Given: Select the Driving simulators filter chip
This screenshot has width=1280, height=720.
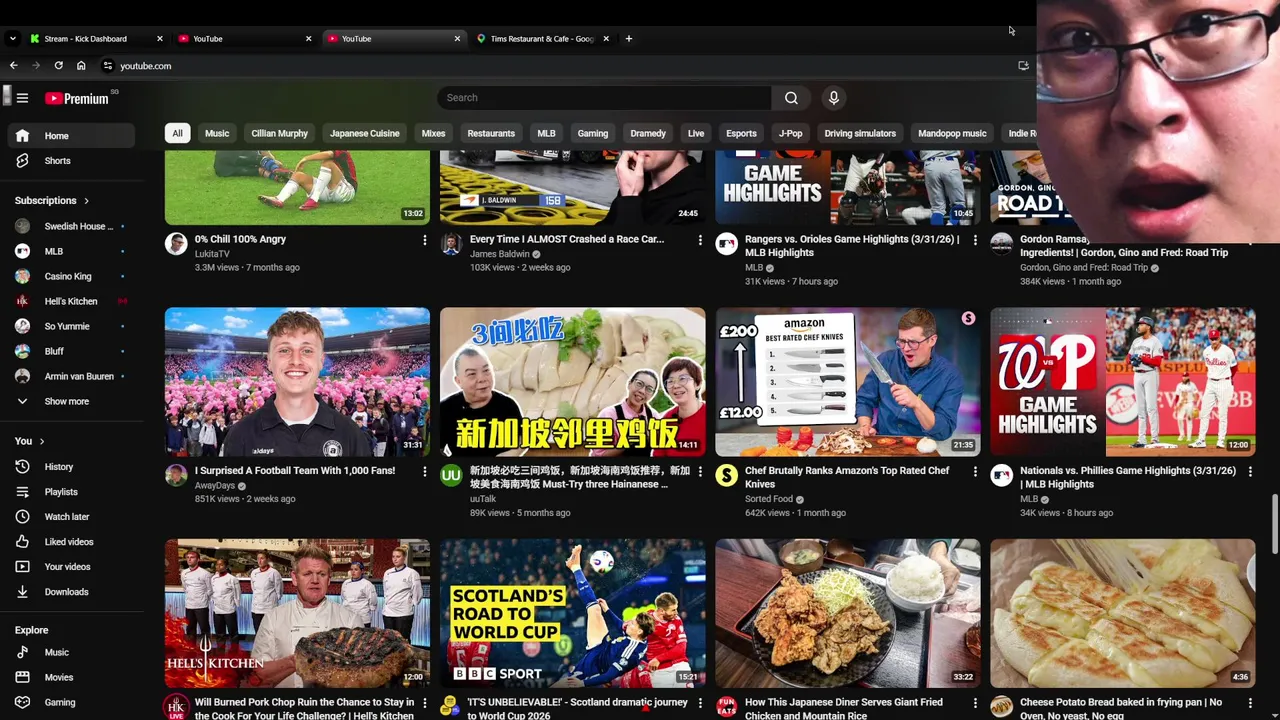Looking at the screenshot, I should [860, 133].
